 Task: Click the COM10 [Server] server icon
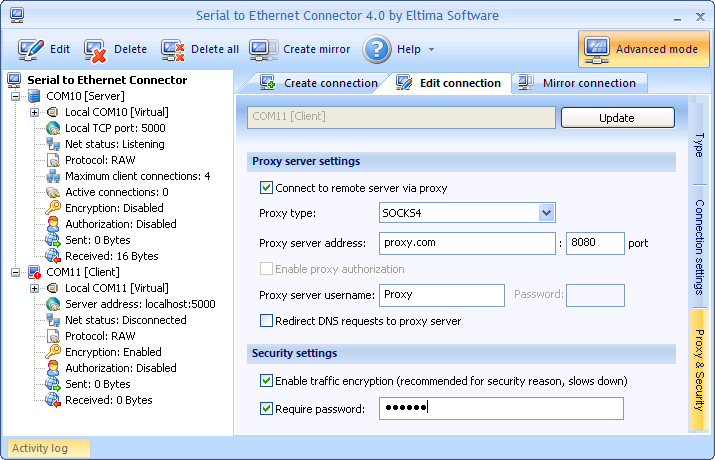(x=34, y=96)
